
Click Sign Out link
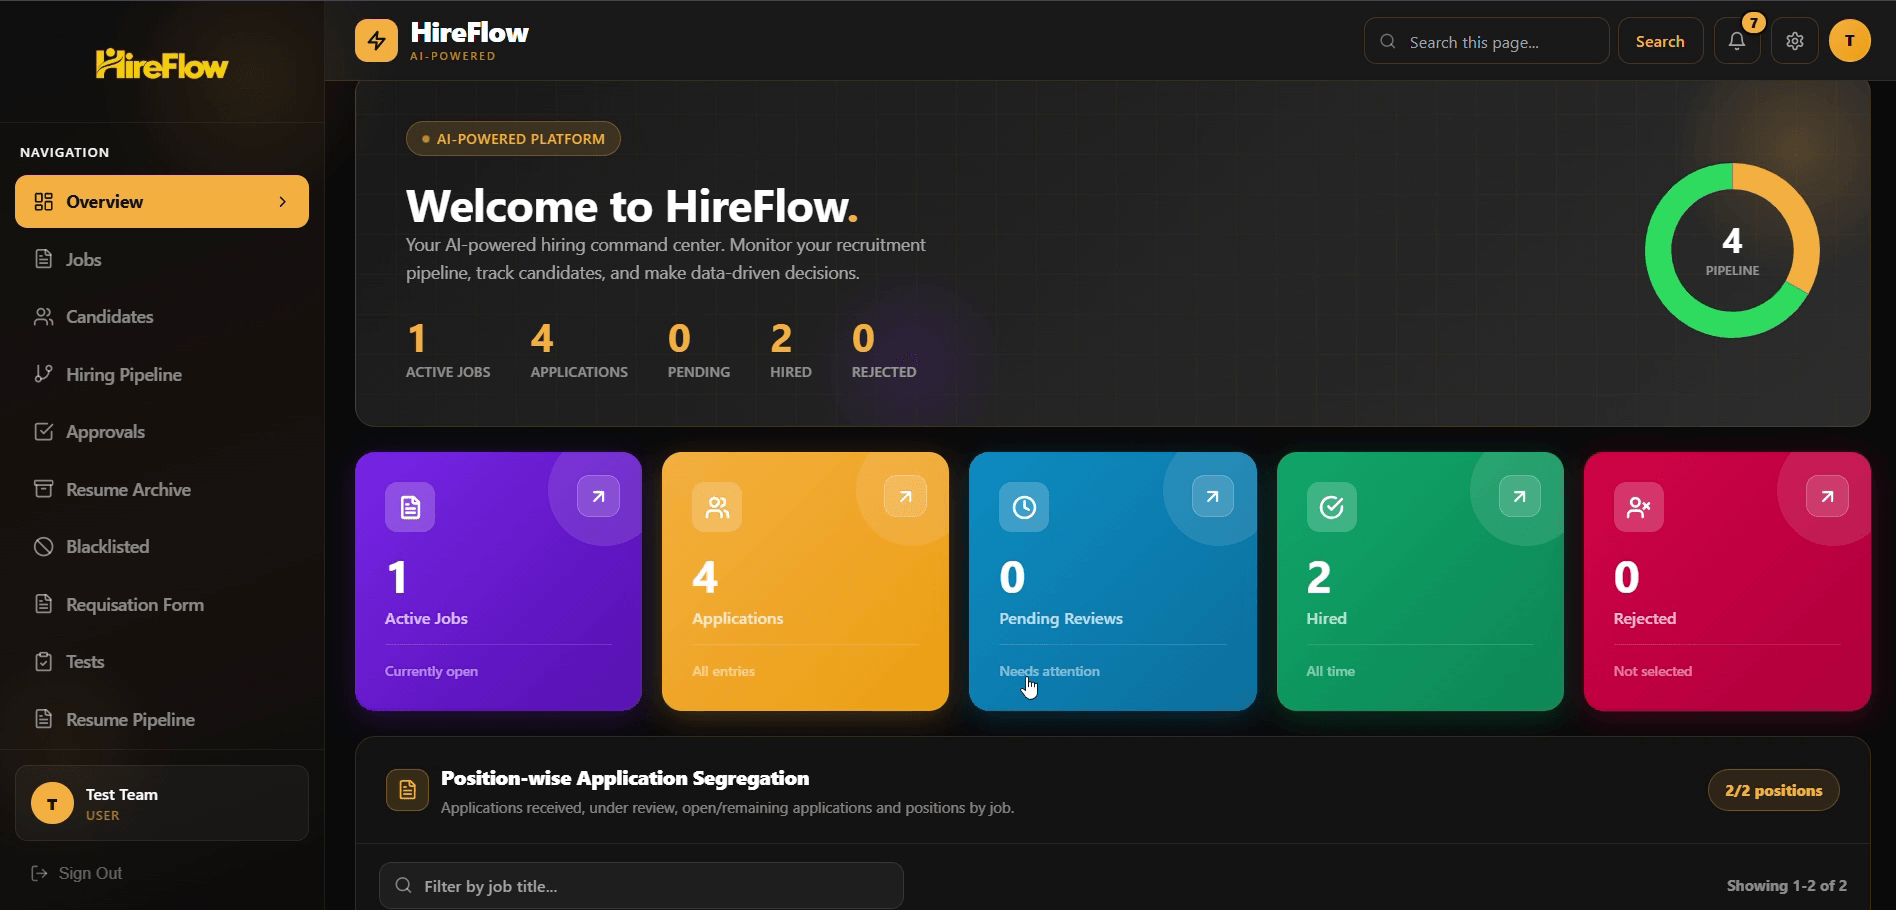(x=77, y=873)
